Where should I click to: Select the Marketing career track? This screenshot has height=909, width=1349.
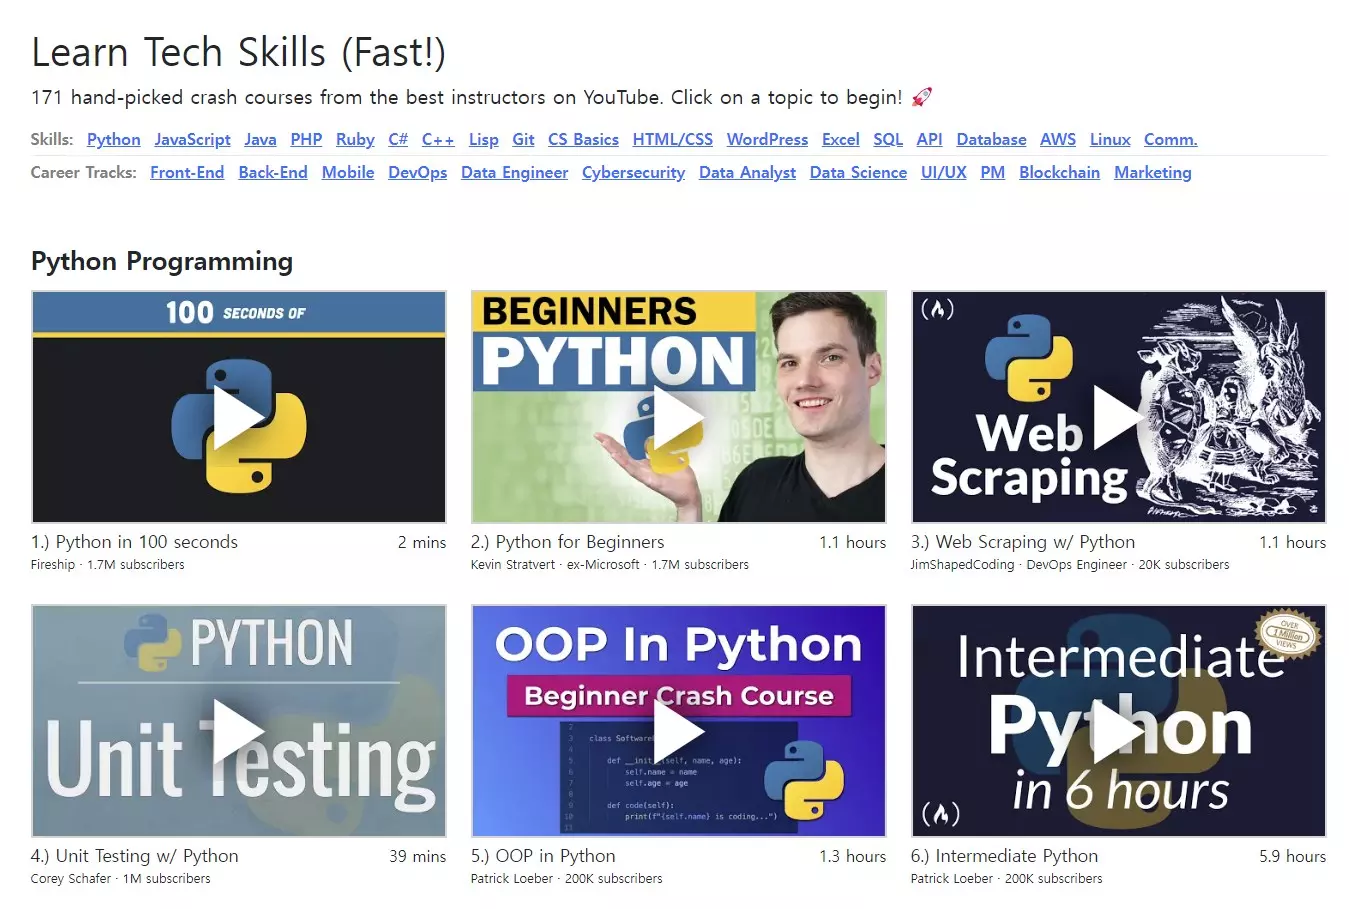click(x=1153, y=172)
